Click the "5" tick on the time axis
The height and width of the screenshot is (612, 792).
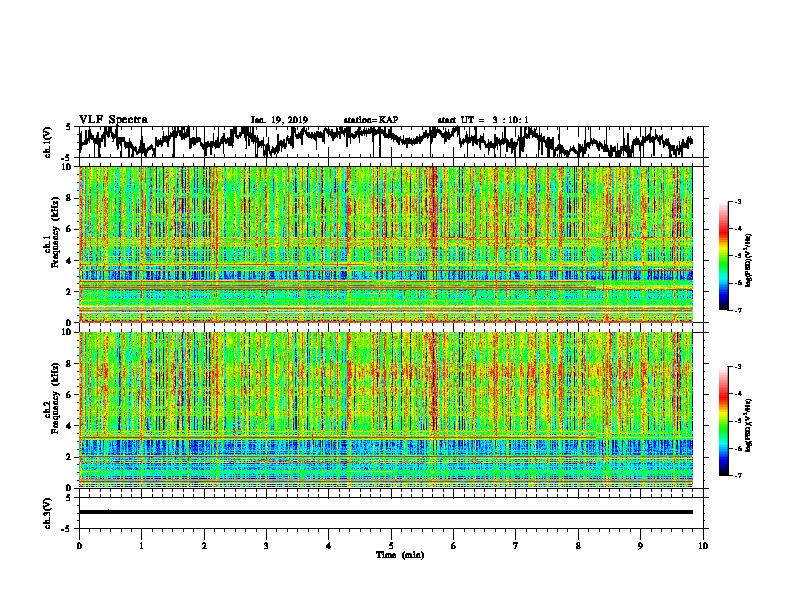(x=391, y=546)
